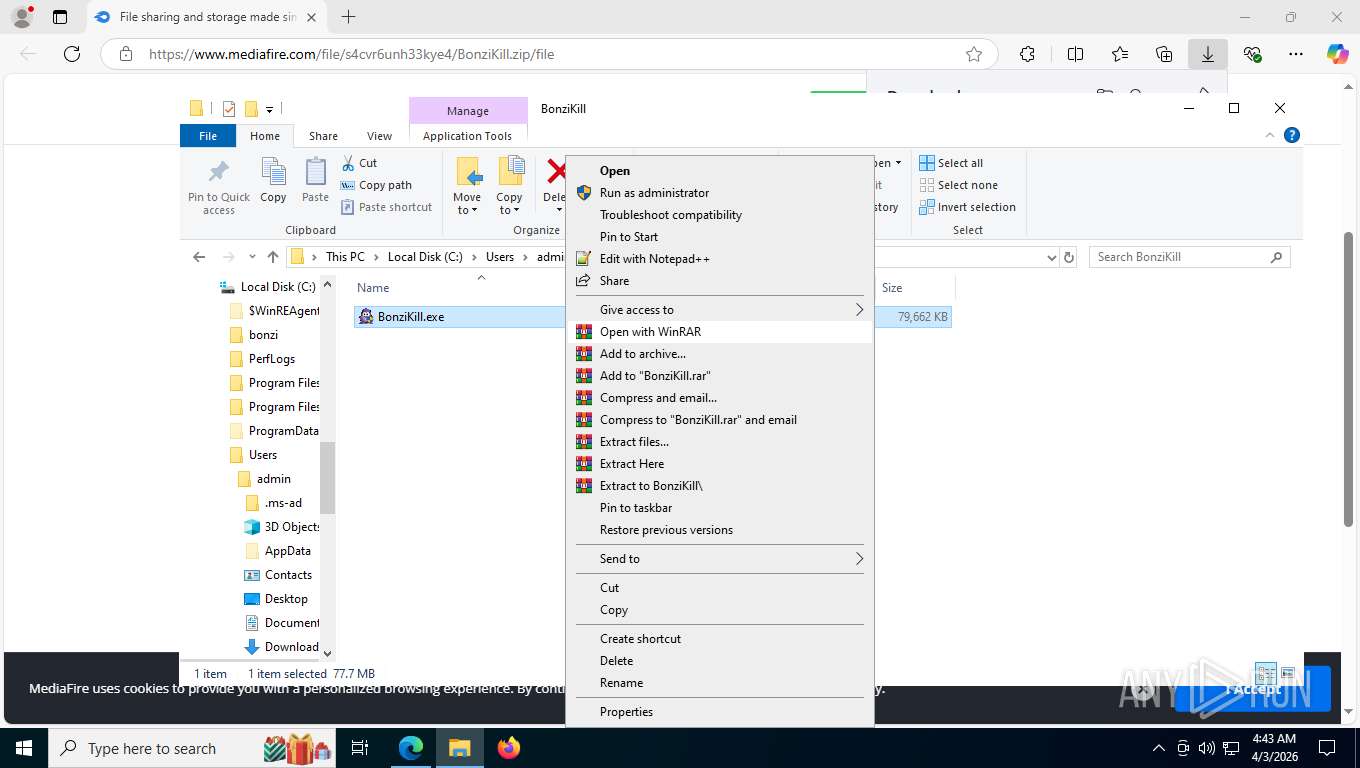
Task: Click browser refresh button in Edge
Action: [x=72, y=55]
